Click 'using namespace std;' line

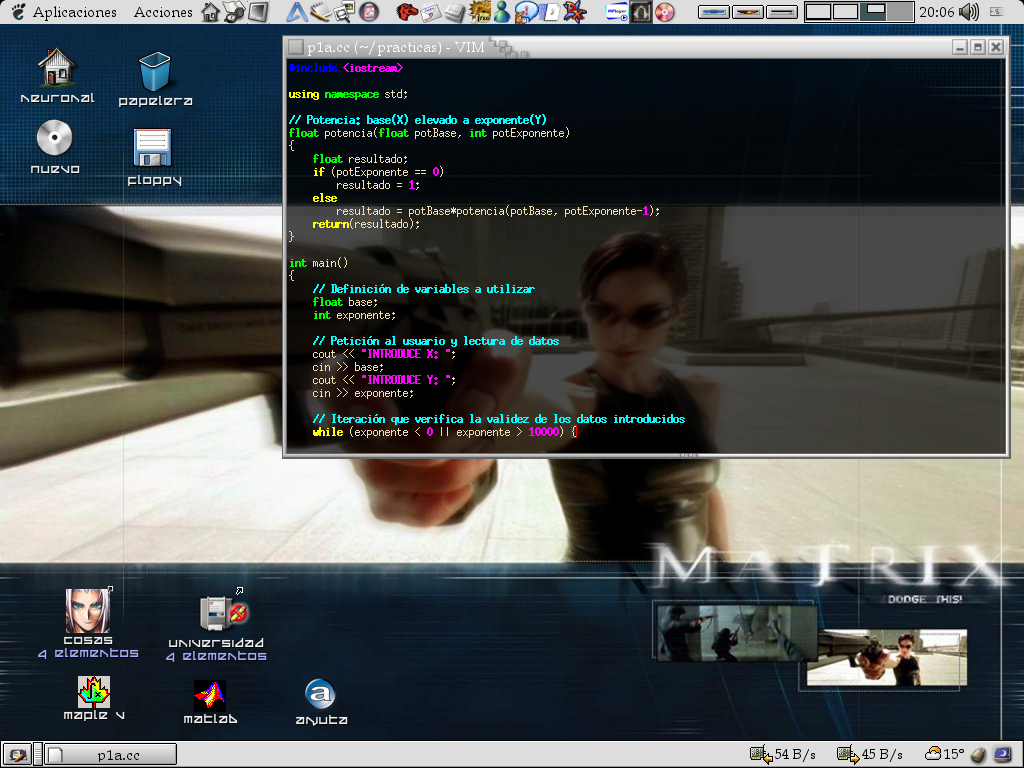(347, 94)
